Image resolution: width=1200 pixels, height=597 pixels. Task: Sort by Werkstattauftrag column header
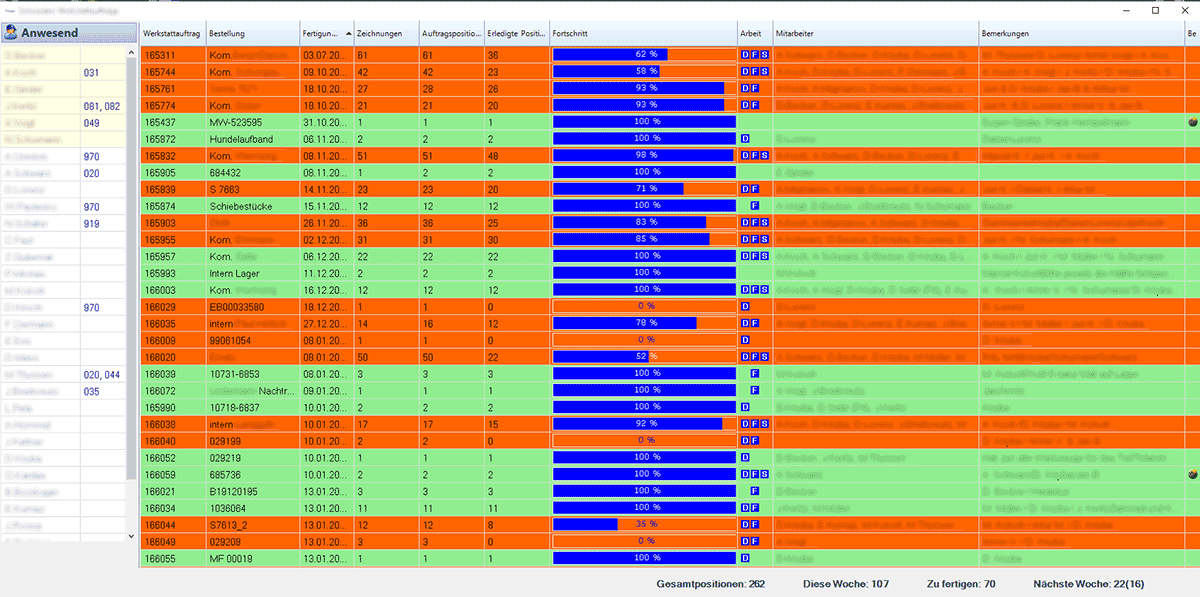click(x=172, y=33)
